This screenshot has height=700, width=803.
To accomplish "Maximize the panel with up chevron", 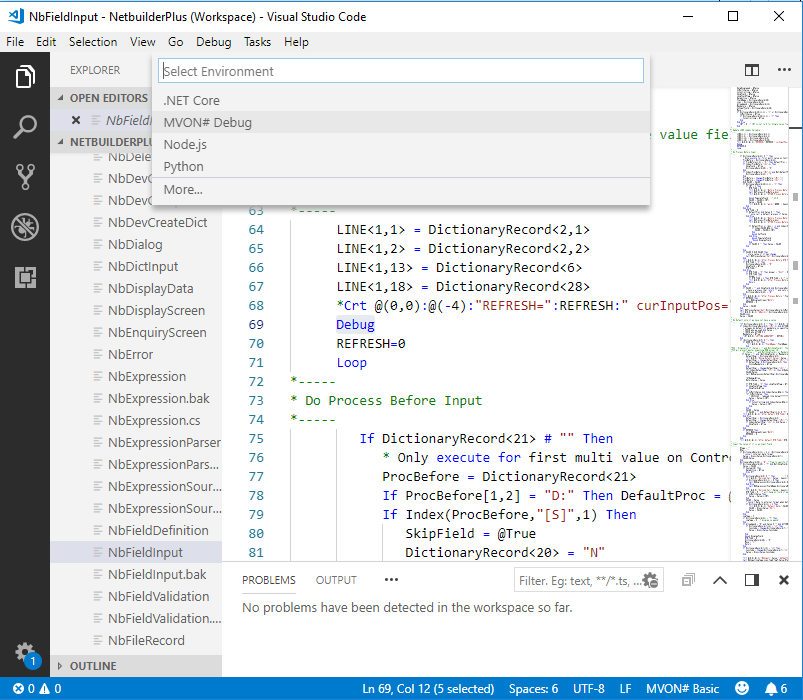I will point(720,580).
